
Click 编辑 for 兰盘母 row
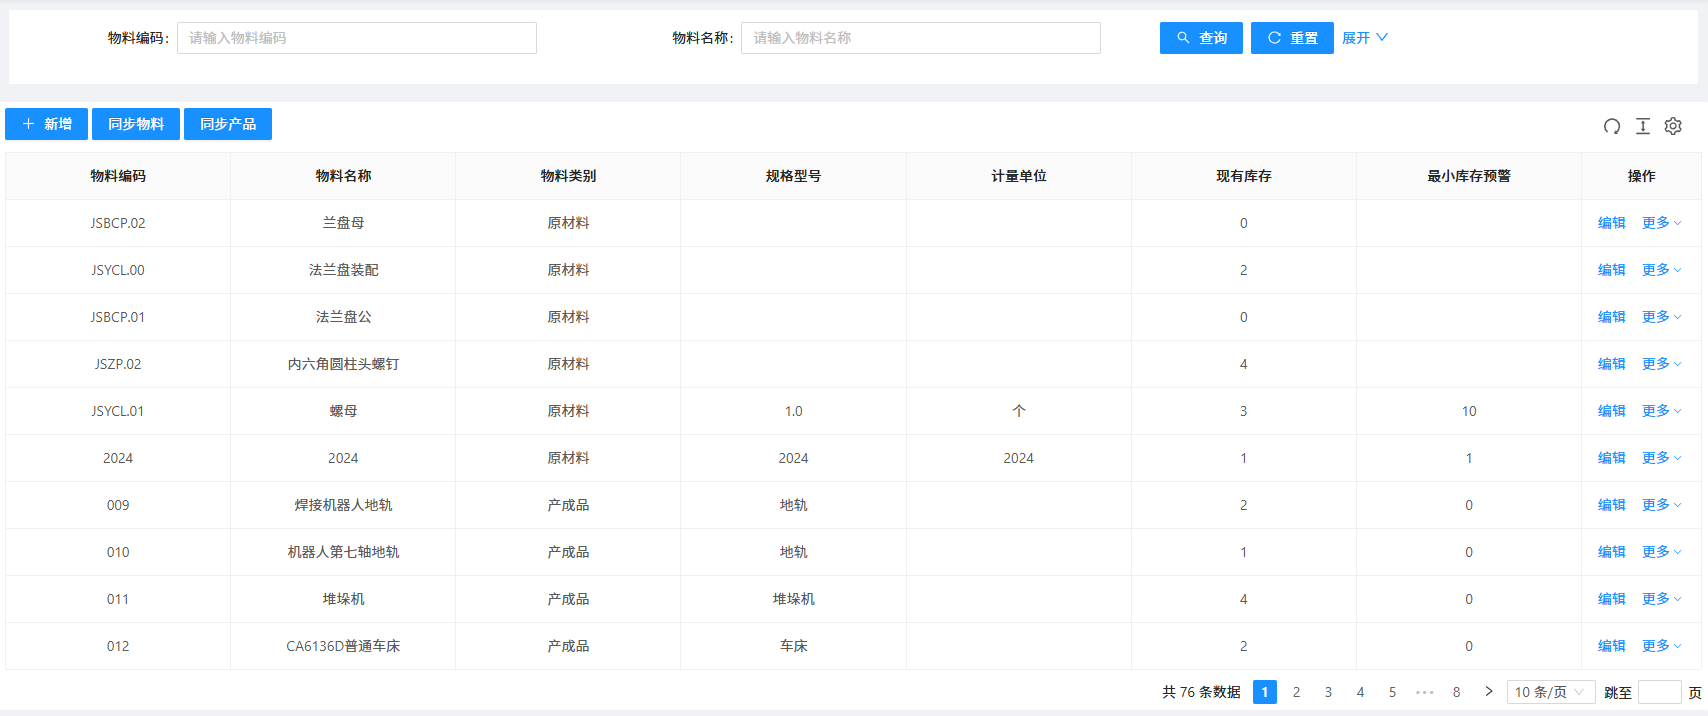(1612, 223)
